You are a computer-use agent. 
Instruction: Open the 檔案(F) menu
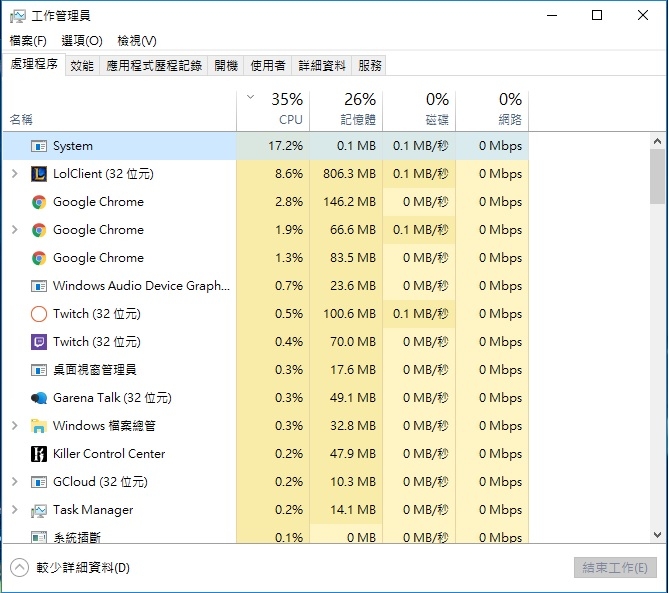pyautogui.click(x=28, y=41)
